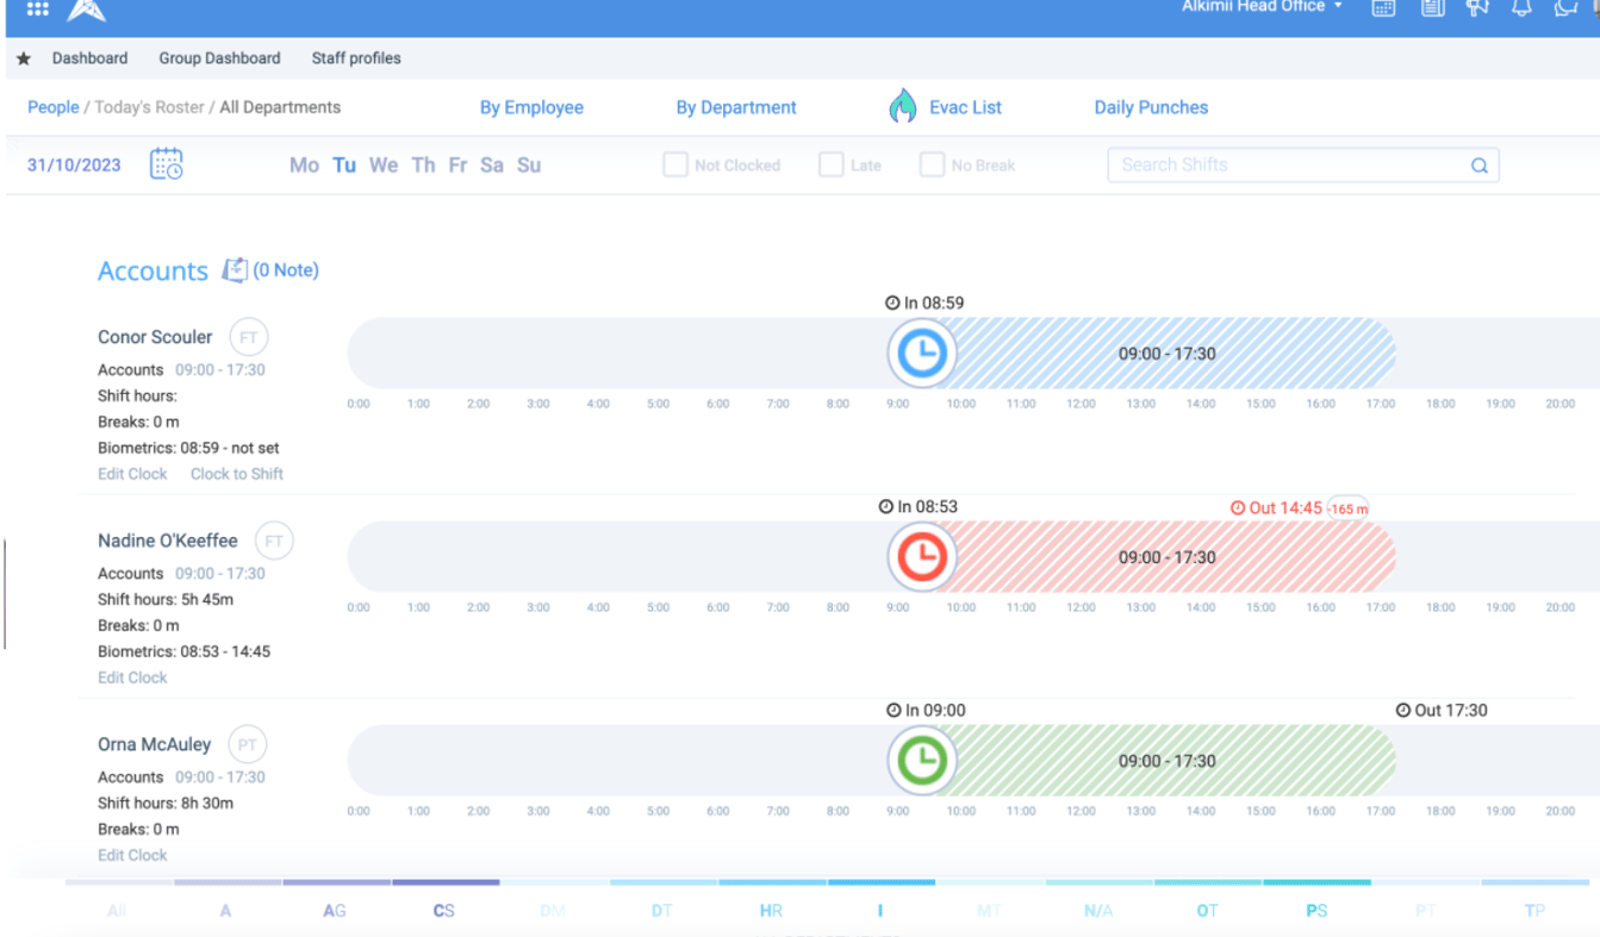The height and width of the screenshot is (937, 1600).
Task: Click Clock to Shift for Conor Scouler
Action: click(237, 474)
